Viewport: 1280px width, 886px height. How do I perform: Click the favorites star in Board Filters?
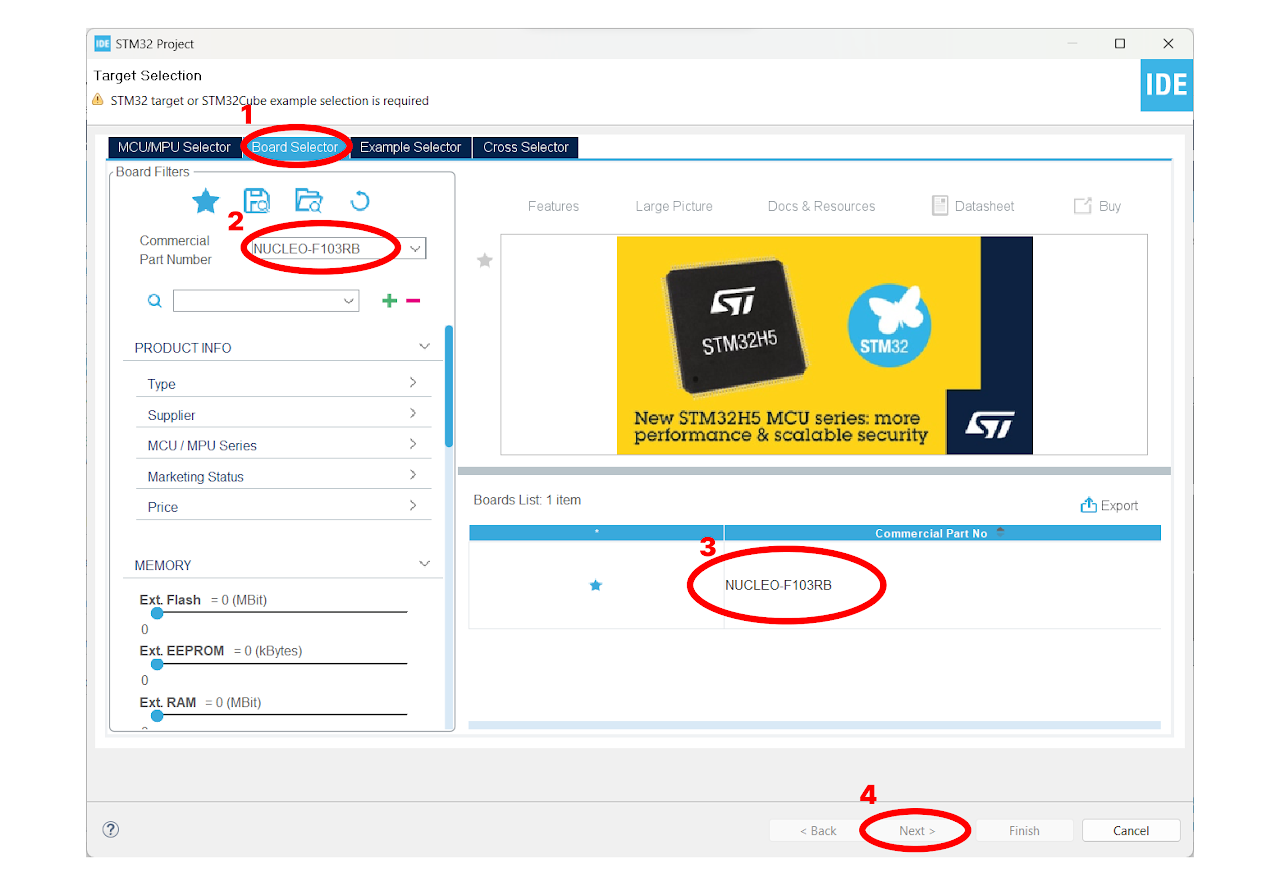click(x=206, y=201)
